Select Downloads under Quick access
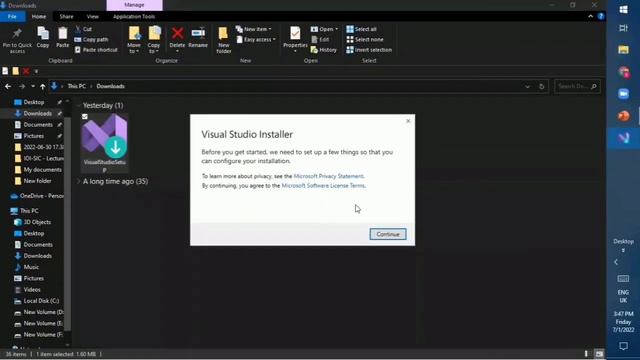This screenshot has width=640, height=360. click(x=38, y=113)
